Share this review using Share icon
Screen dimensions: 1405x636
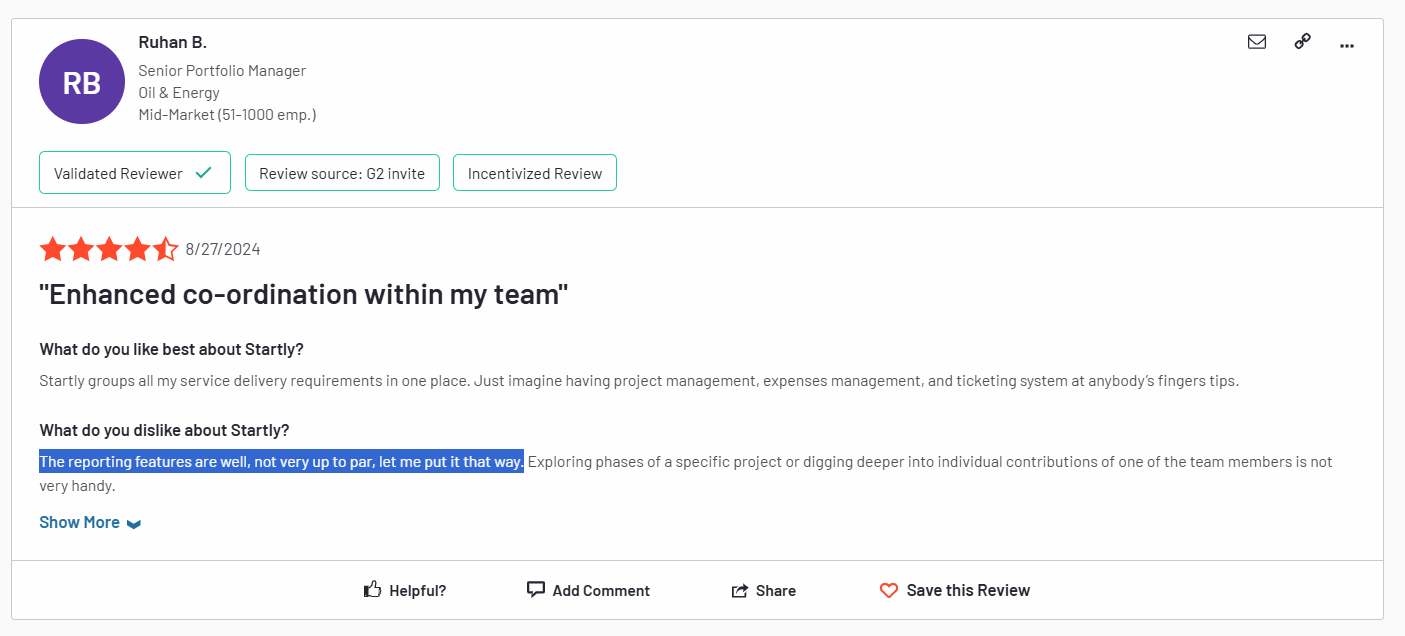(740, 591)
